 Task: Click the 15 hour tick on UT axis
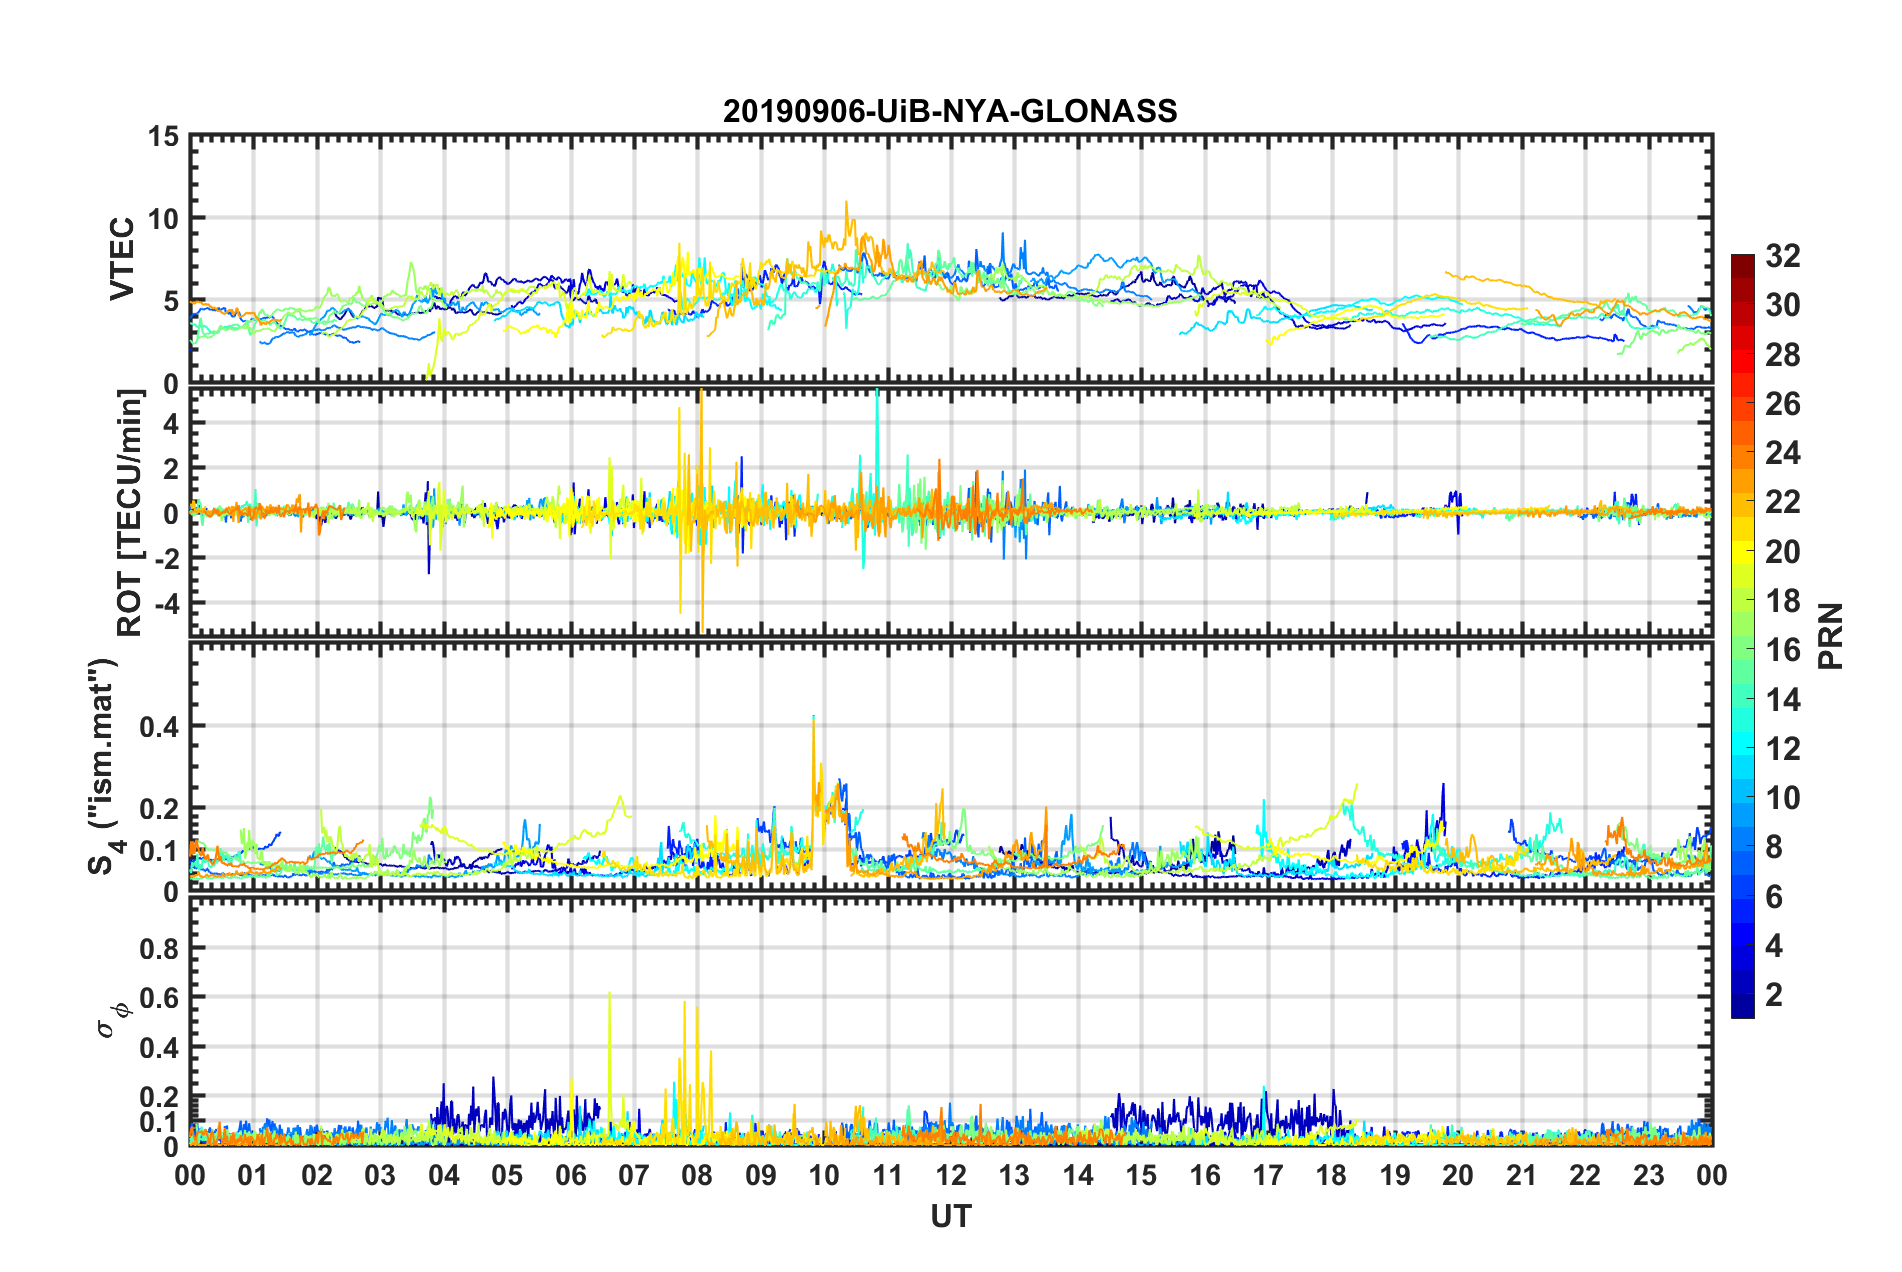pyautogui.click(x=1141, y=1176)
